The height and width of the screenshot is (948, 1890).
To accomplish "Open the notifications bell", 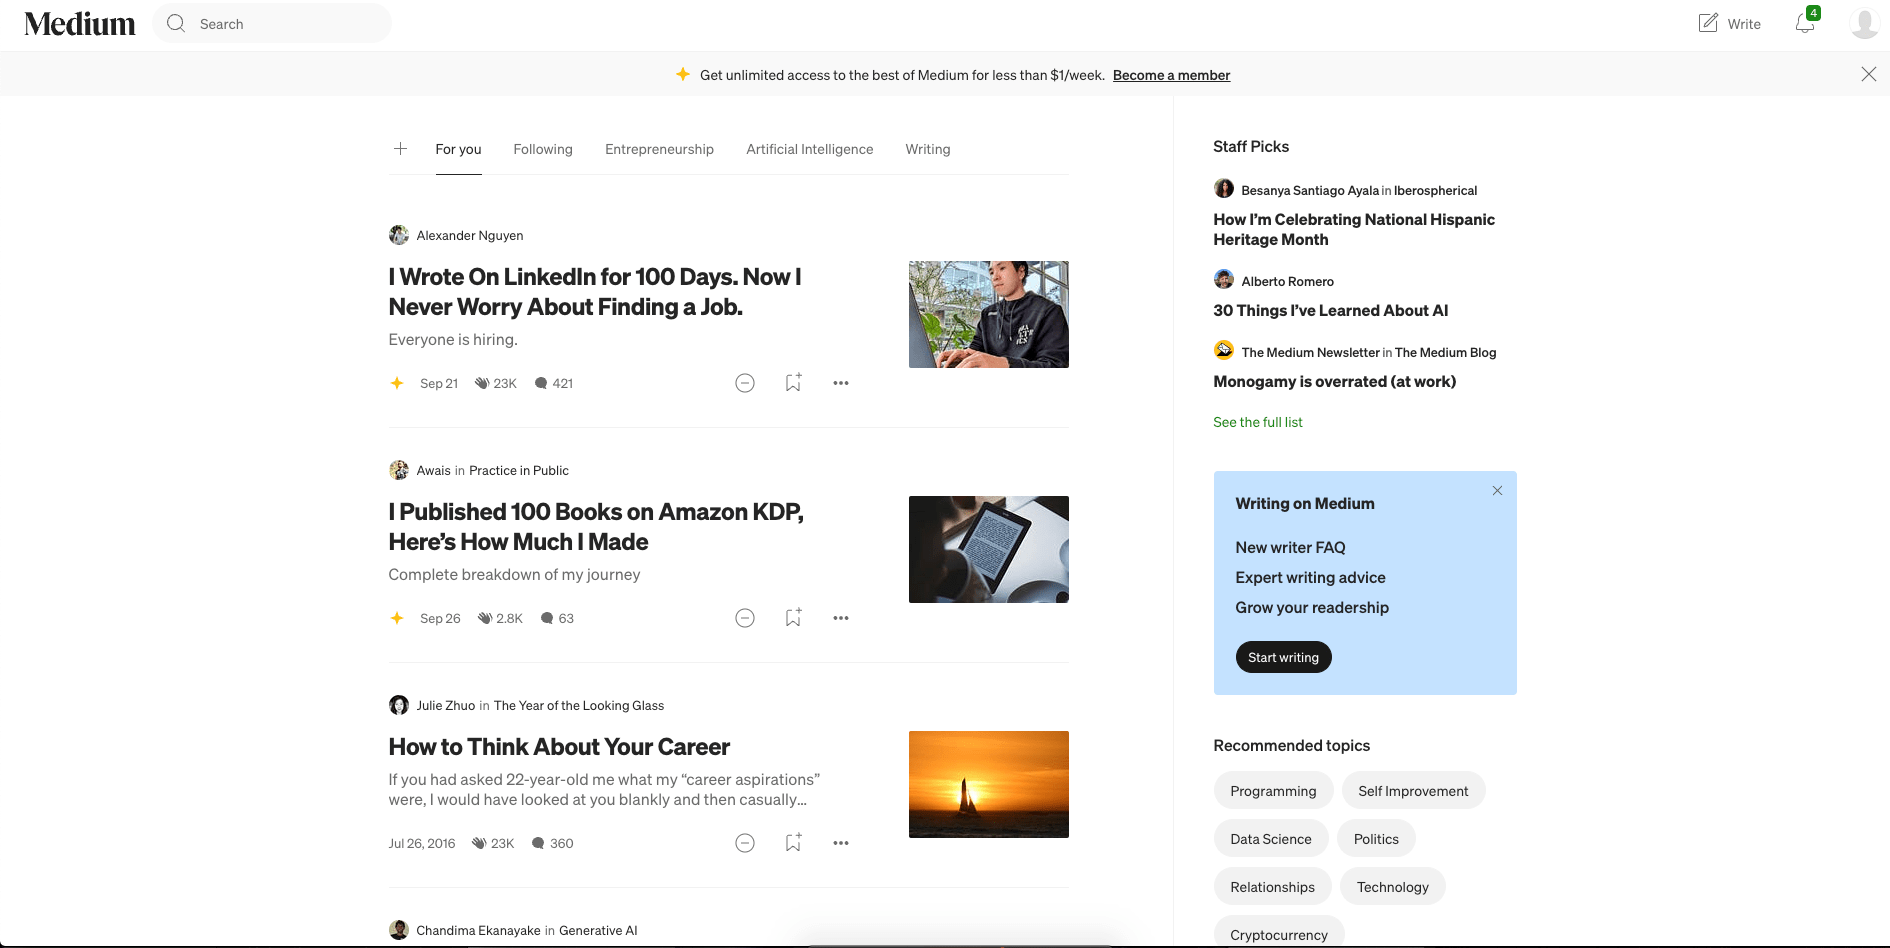I will click(x=1805, y=23).
